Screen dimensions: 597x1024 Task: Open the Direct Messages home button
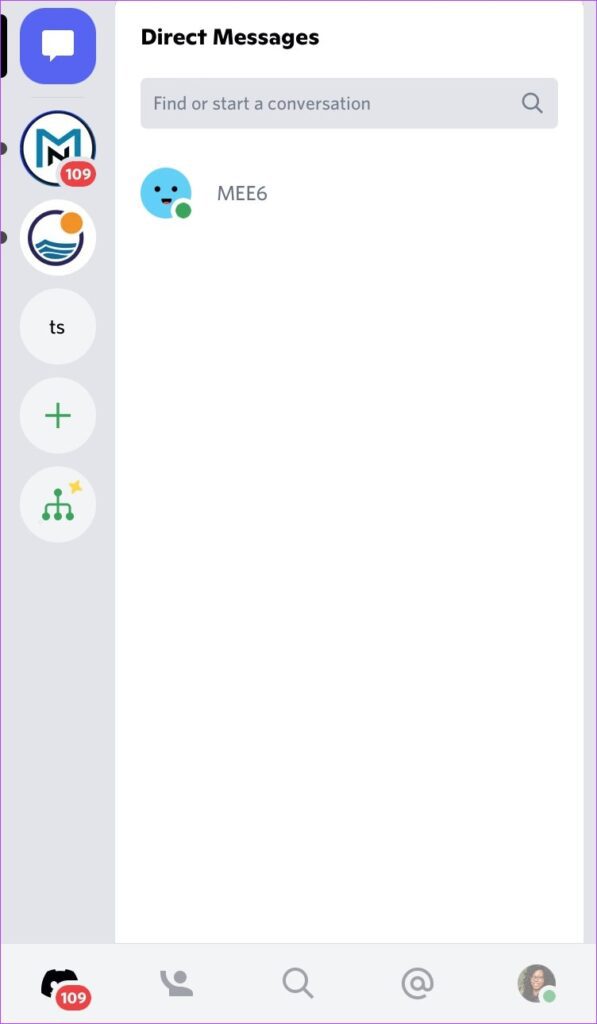tap(57, 46)
